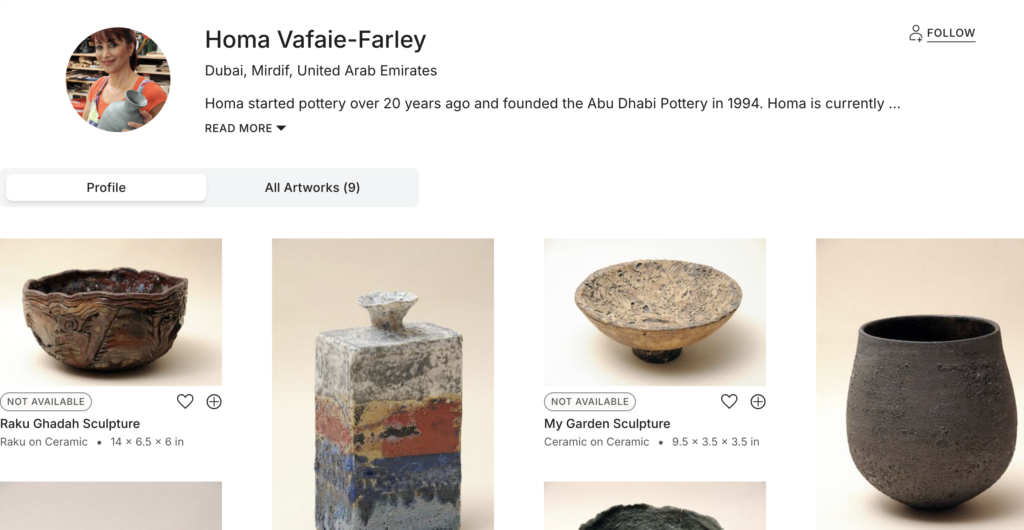Click the NOT AVAILABLE badge under Raku bowl
Image resolution: width=1024 pixels, height=530 pixels.
click(46, 402)
